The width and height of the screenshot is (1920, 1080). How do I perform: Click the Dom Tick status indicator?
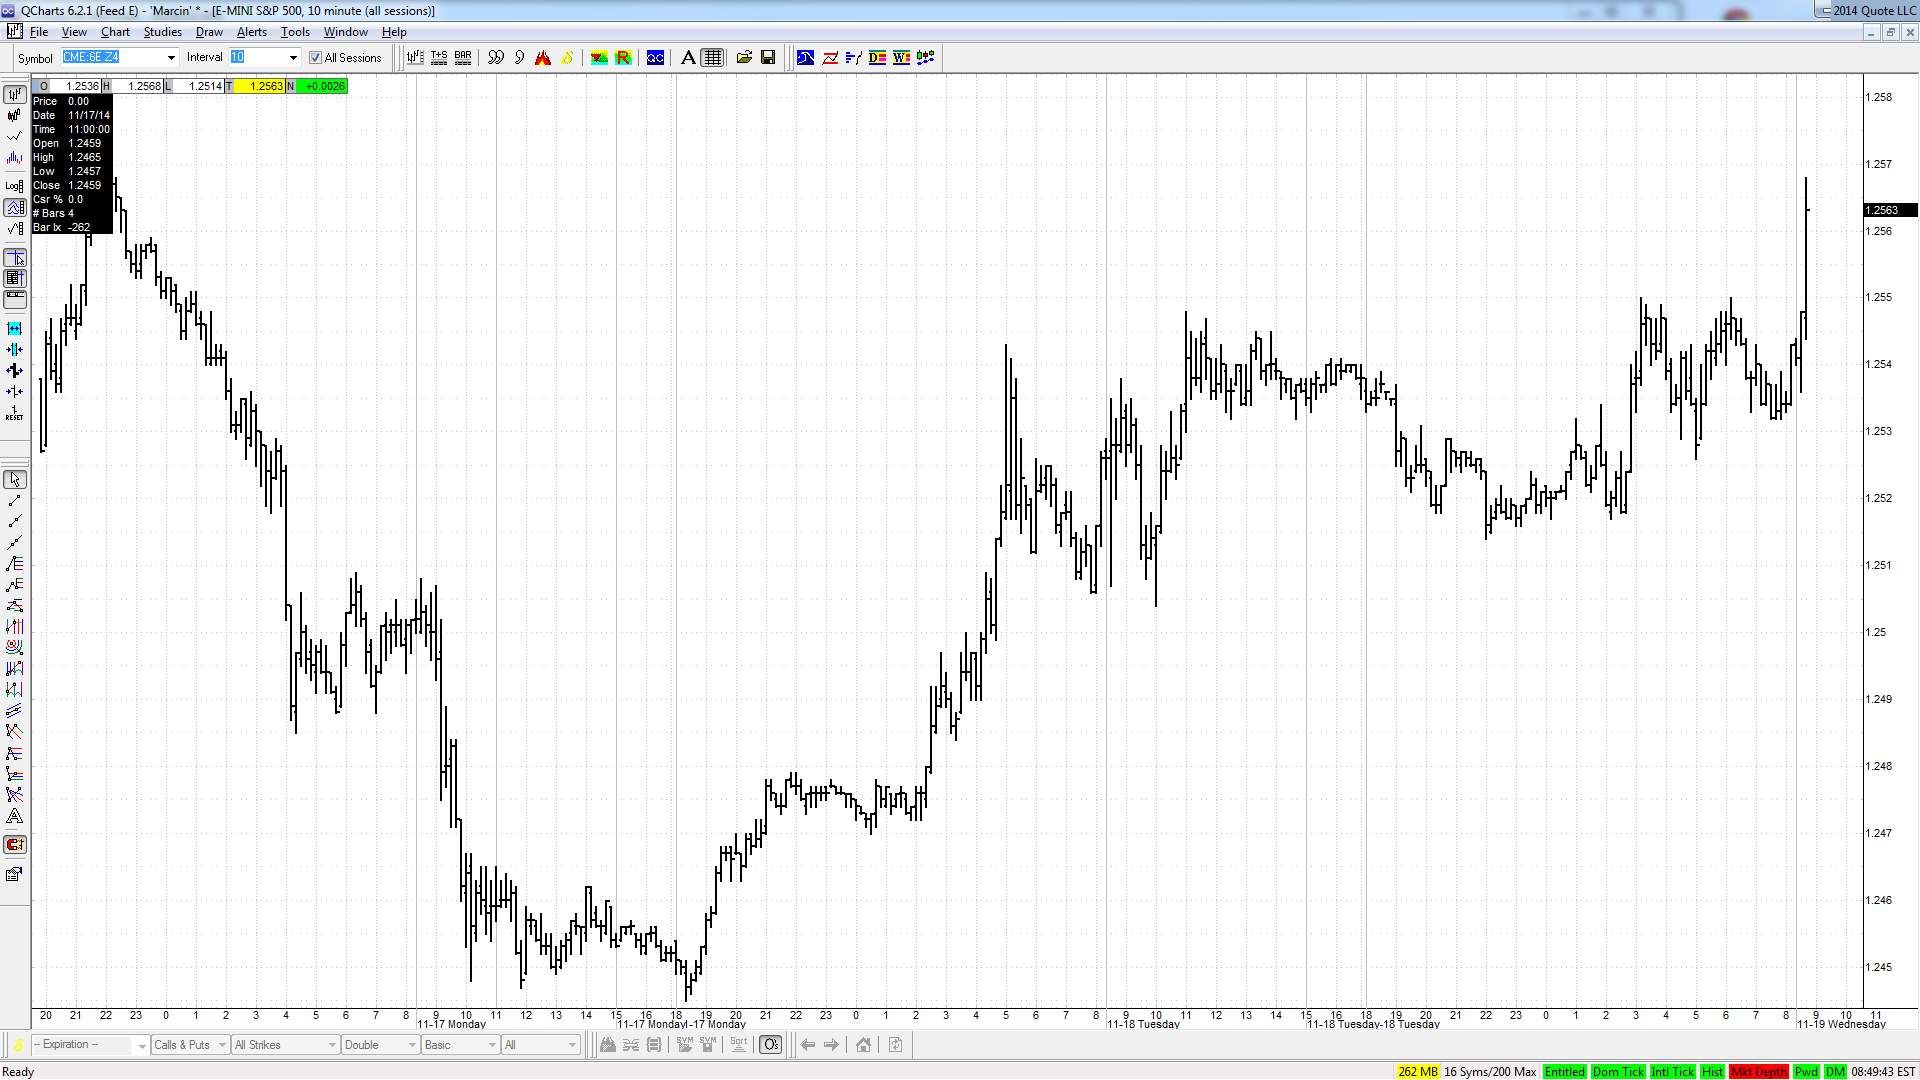1618,1072
